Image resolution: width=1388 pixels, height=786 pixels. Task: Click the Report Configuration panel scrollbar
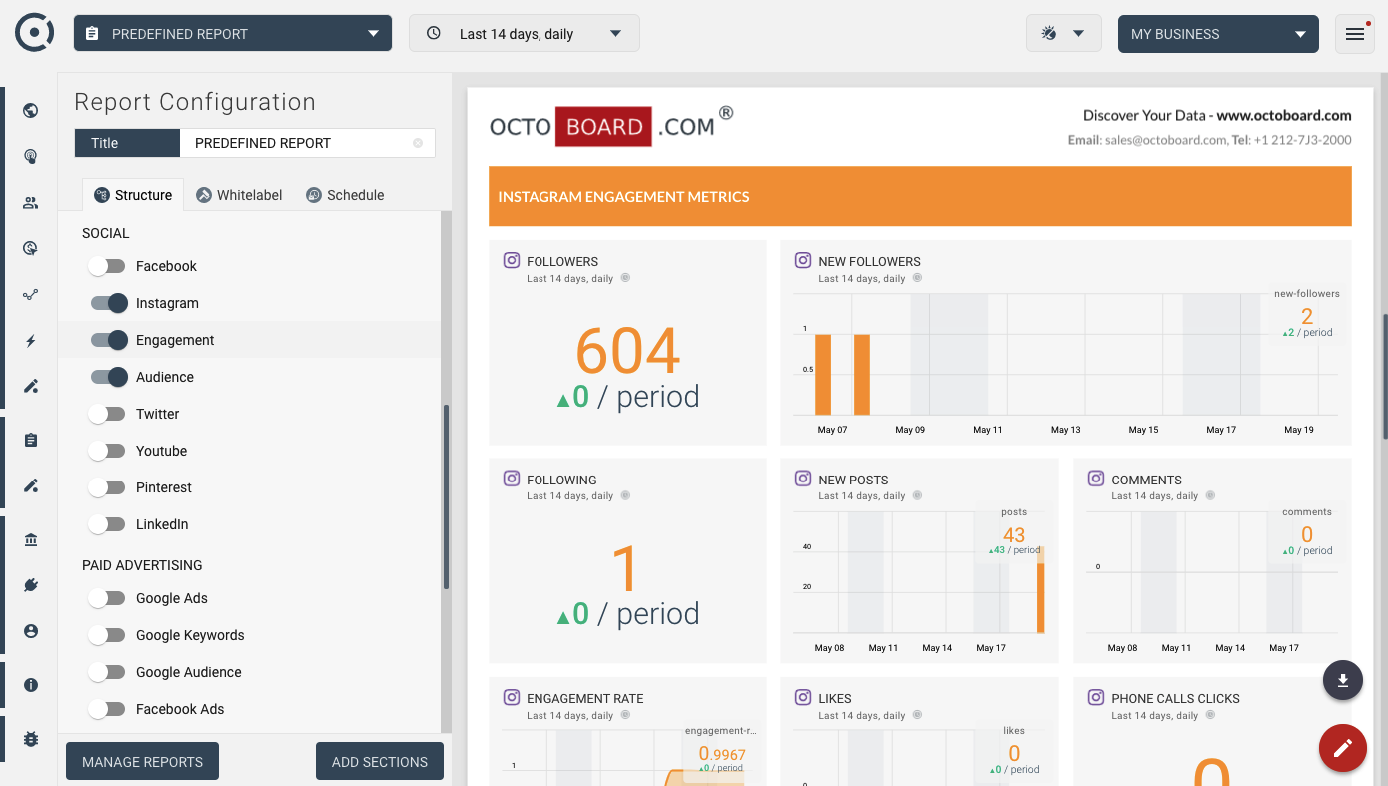point(446,497)
